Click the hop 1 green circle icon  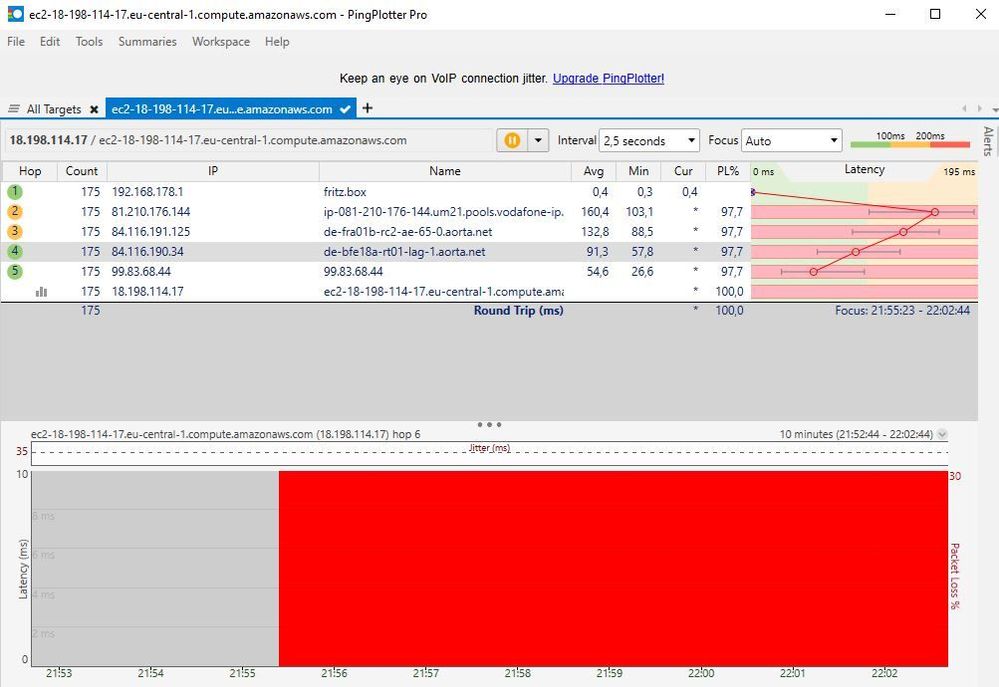click(x=15, y=191)
